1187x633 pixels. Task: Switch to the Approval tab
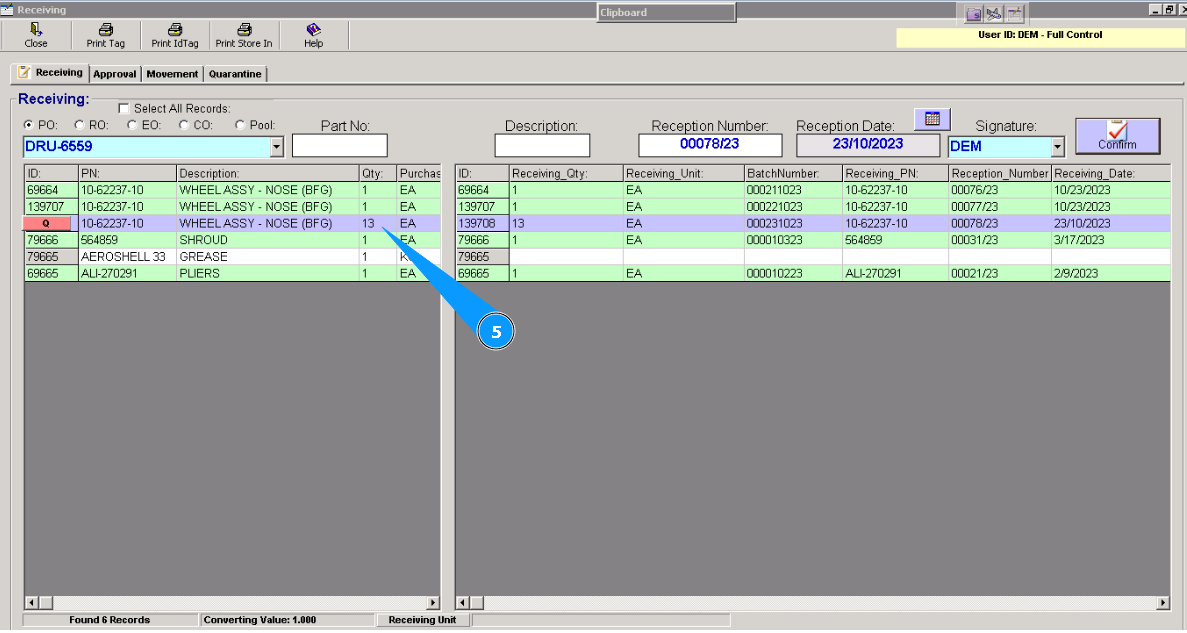click(x=114, y=74)
